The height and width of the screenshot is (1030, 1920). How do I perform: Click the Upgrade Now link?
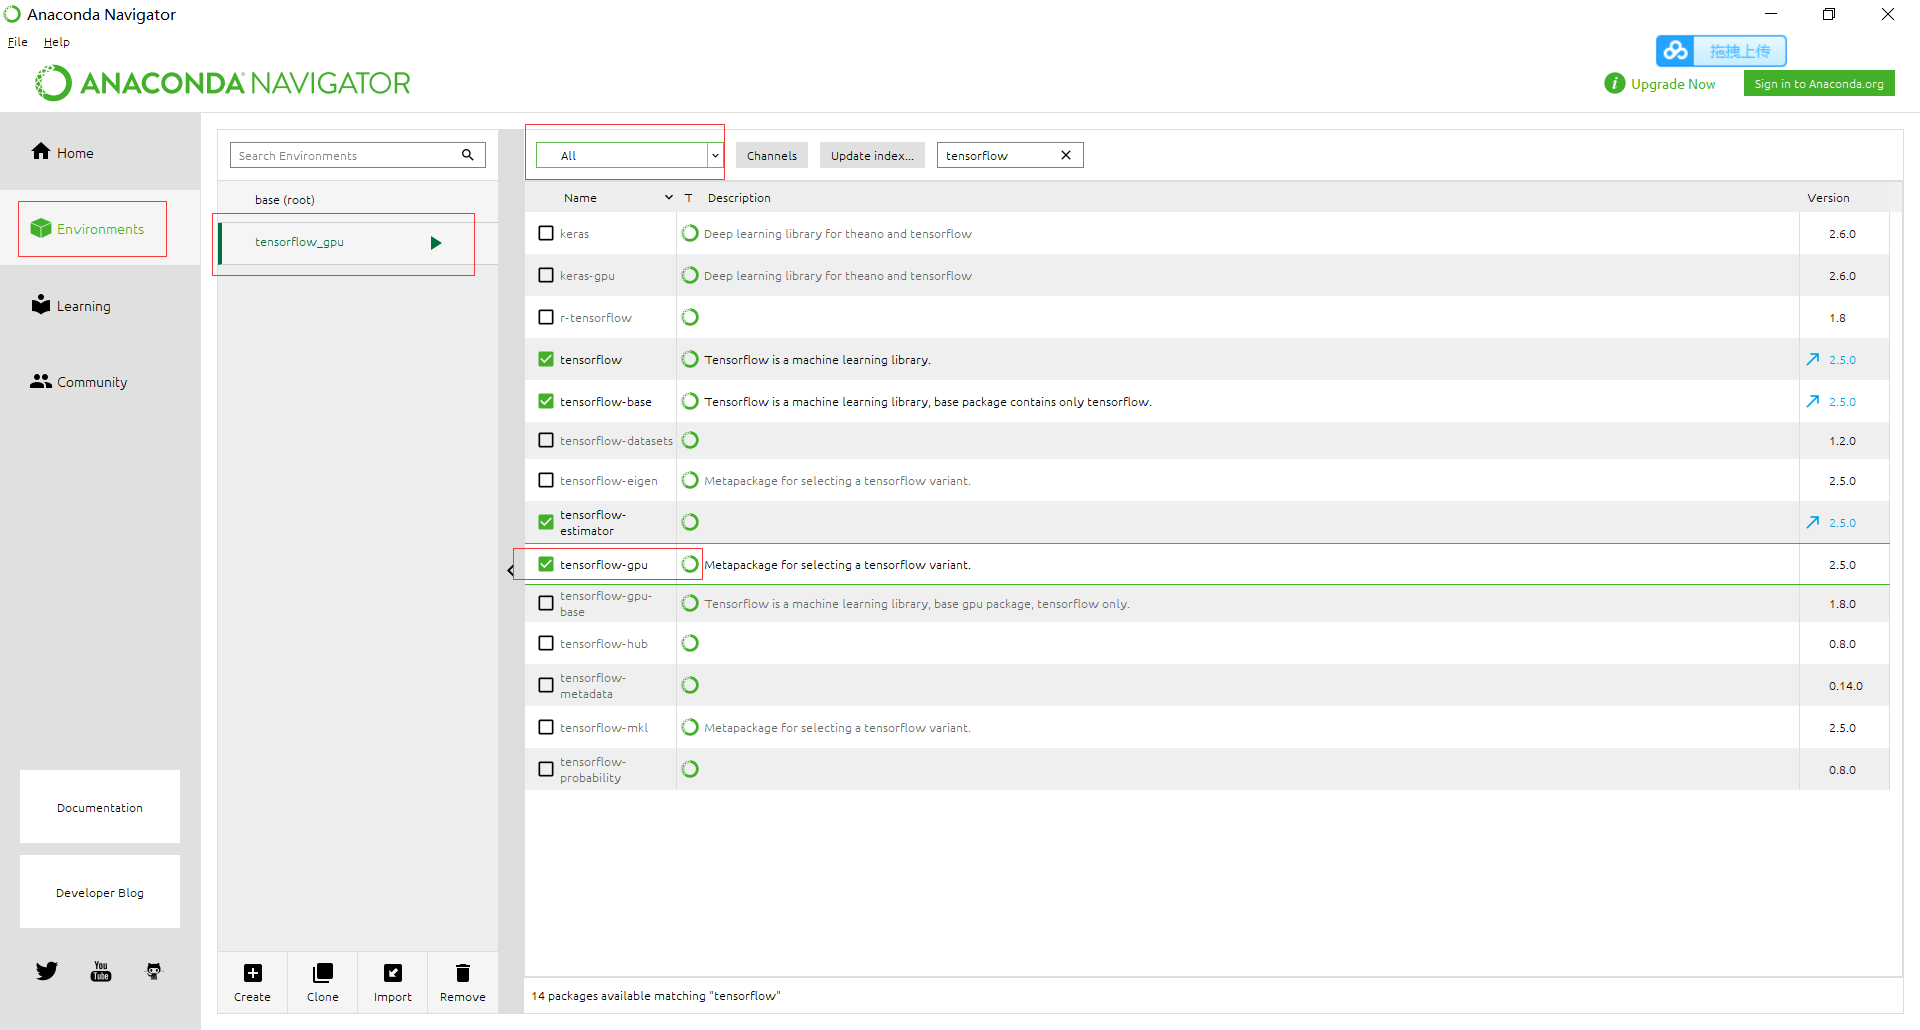tap(1673, 84)
